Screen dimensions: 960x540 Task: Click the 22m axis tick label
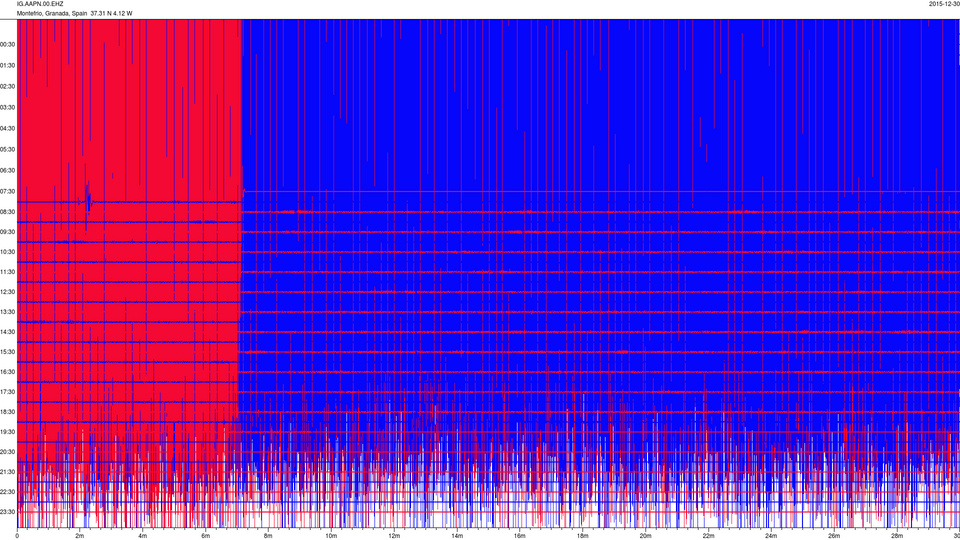coord(708,536)
